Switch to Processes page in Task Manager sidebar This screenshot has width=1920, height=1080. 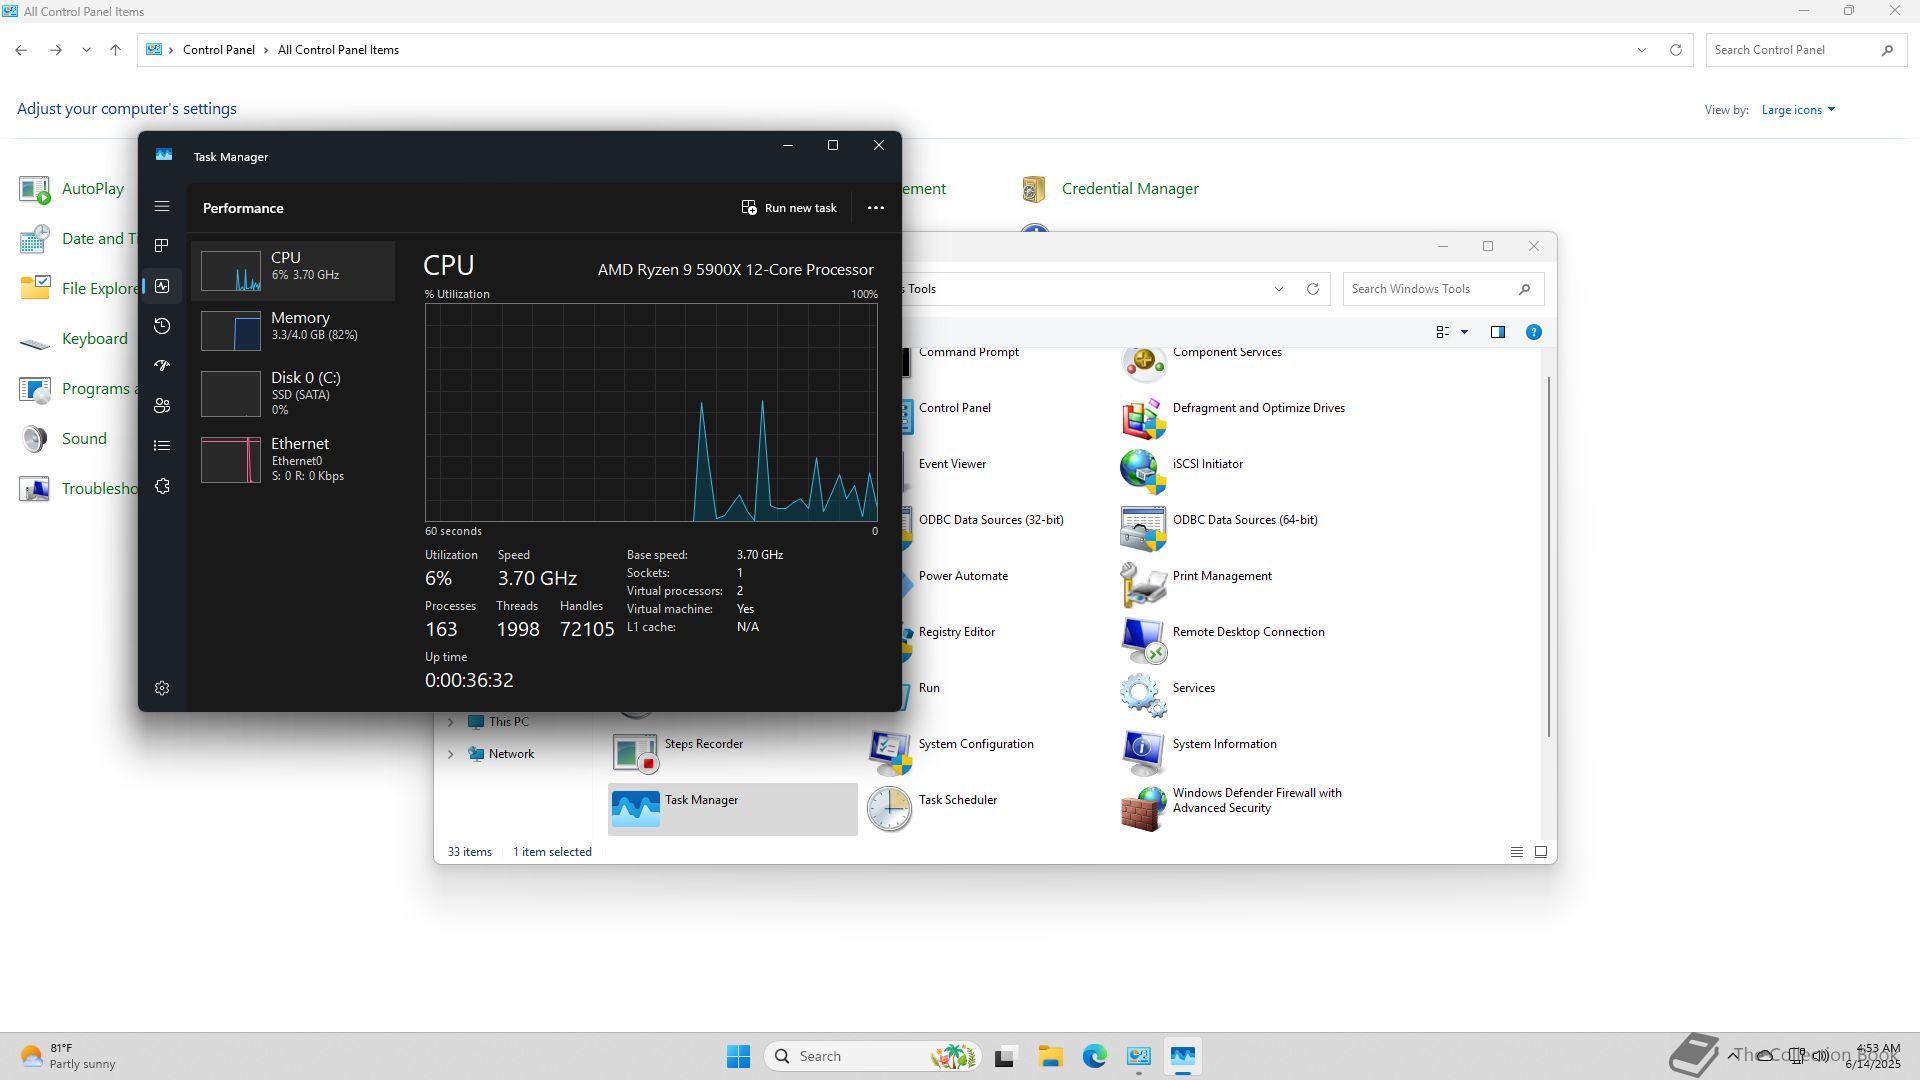click(x=162, y=246)
